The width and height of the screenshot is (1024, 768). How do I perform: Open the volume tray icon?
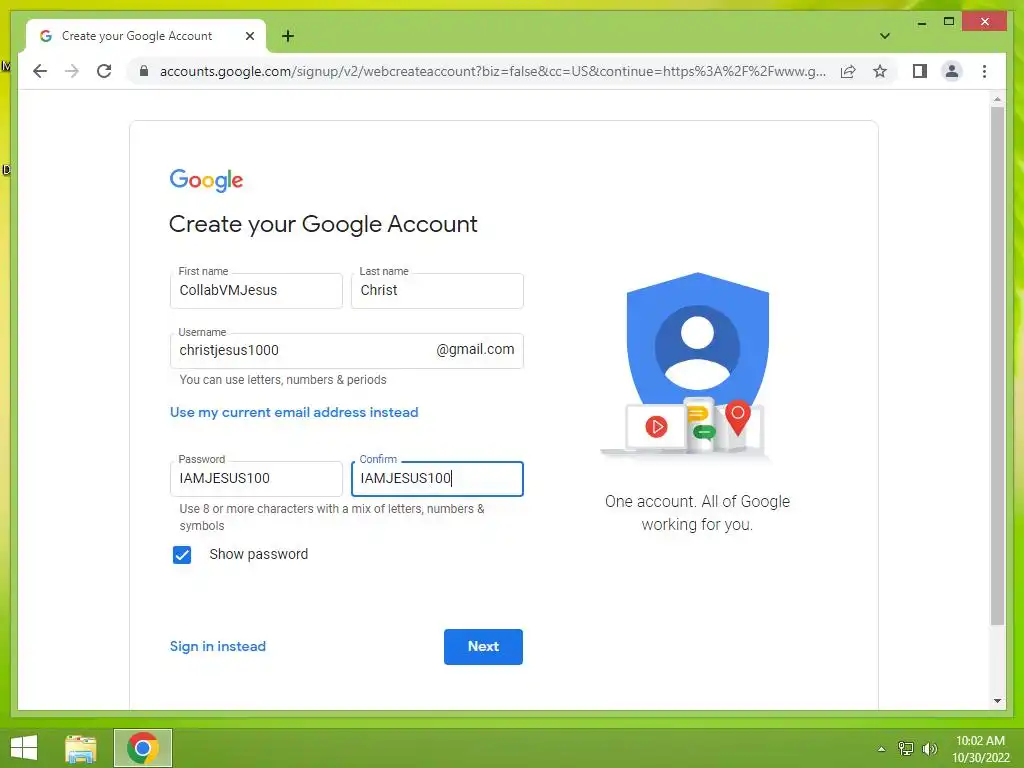coord(929,748)
